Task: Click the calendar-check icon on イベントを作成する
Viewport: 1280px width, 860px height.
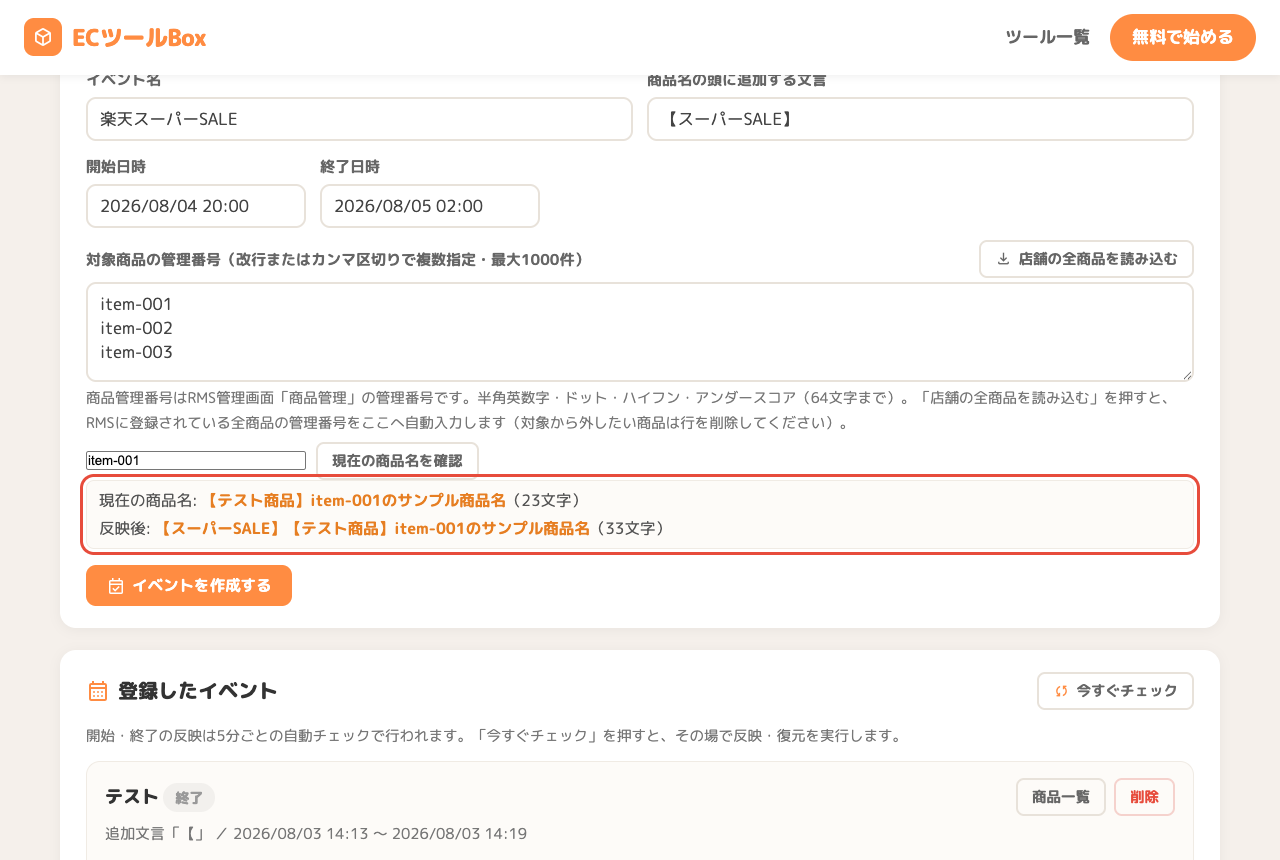Action: [x=116, y=586]
